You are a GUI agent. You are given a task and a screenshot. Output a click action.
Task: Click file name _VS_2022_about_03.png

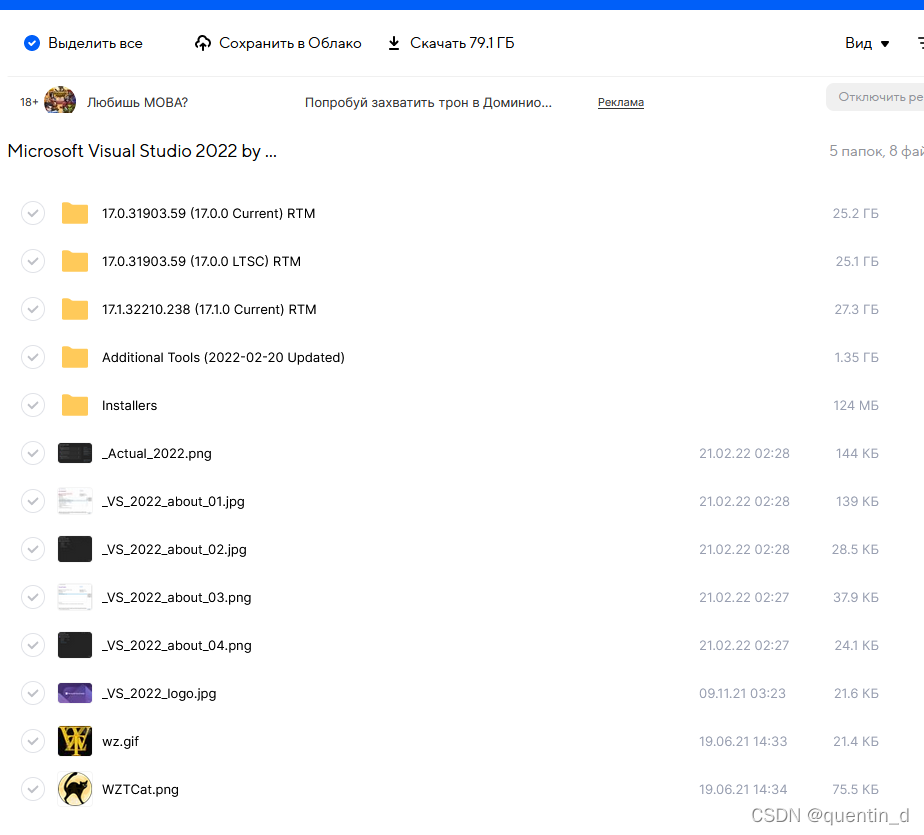pos(177,598)
